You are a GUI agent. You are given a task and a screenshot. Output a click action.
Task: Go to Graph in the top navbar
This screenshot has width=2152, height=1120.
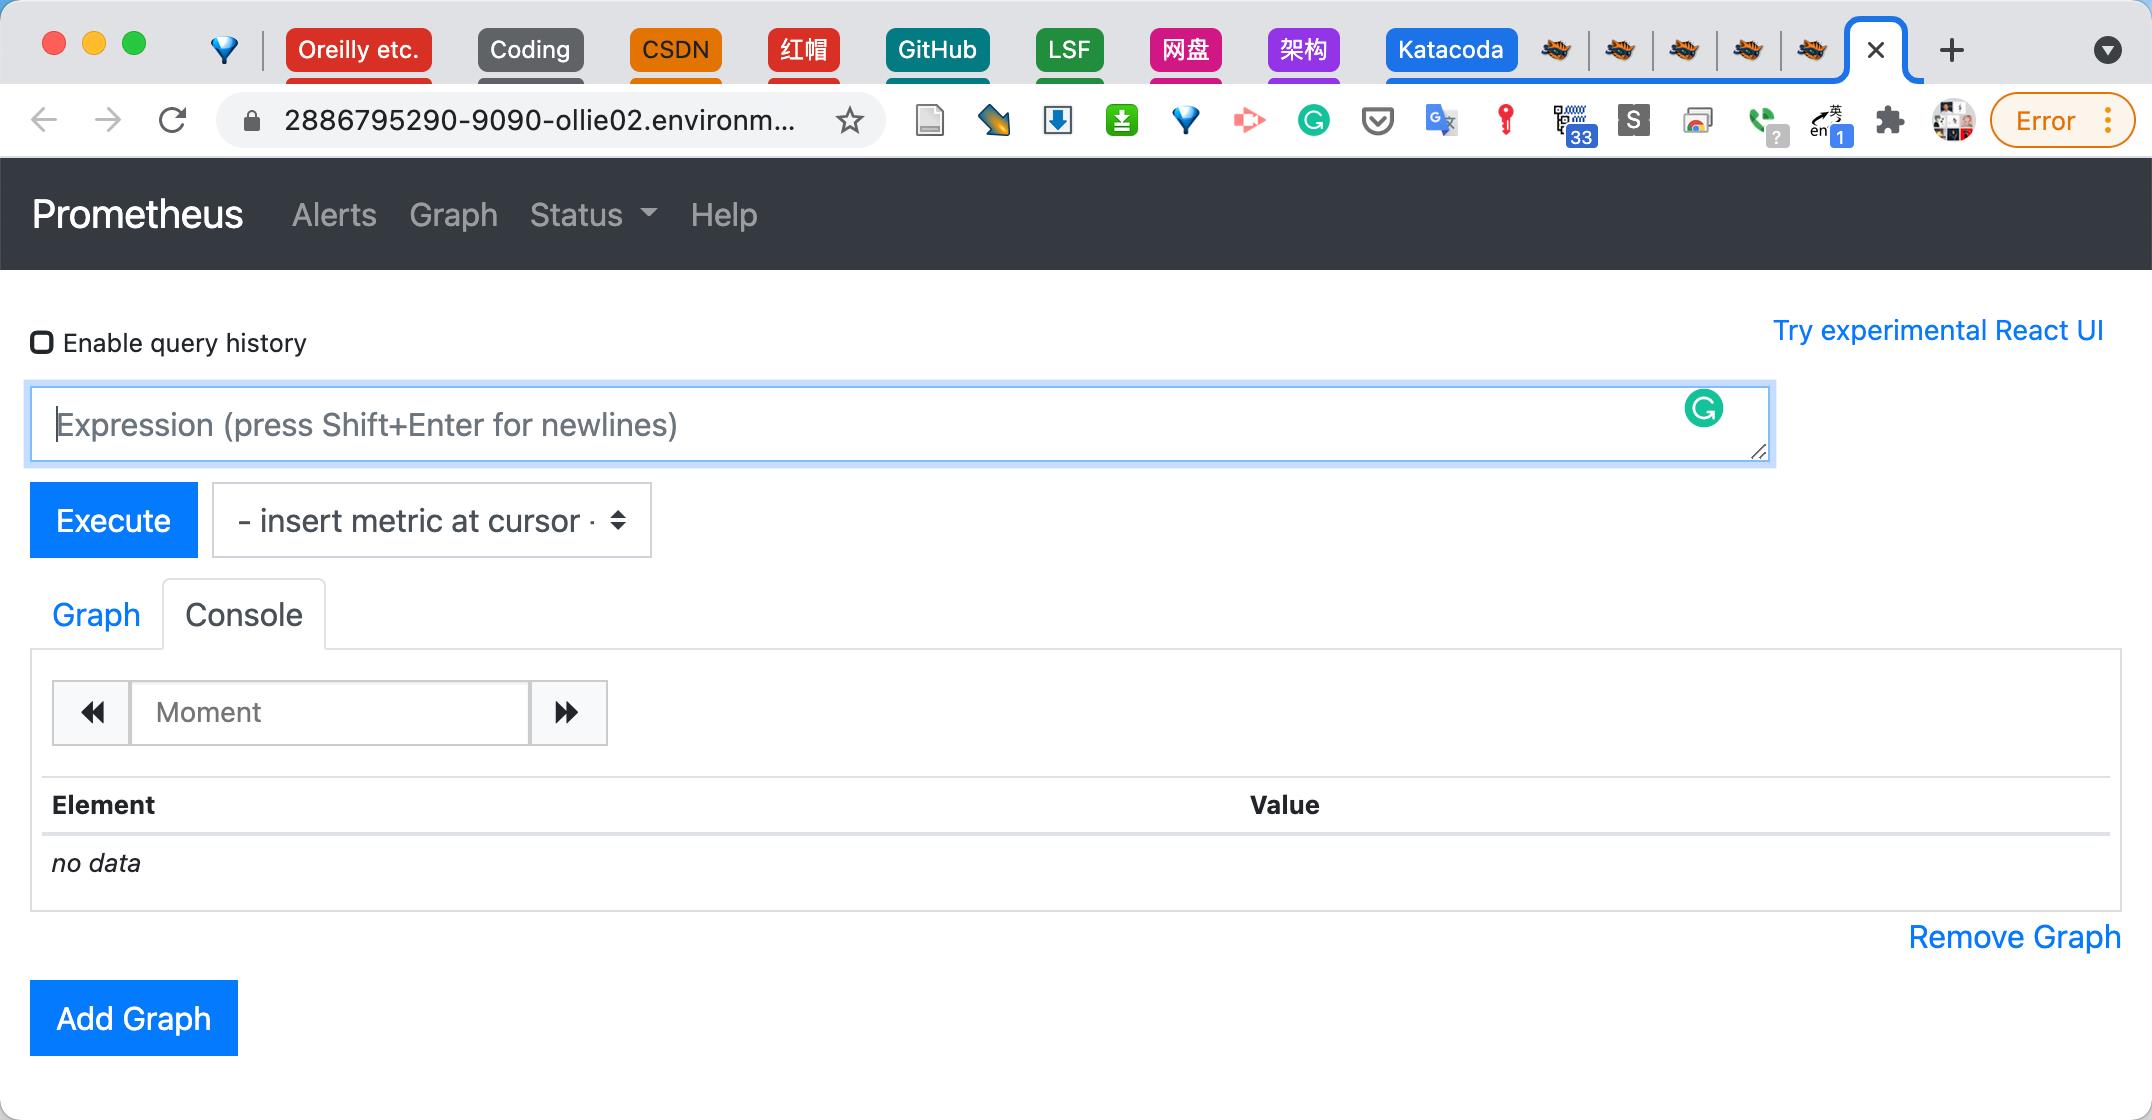453,215
